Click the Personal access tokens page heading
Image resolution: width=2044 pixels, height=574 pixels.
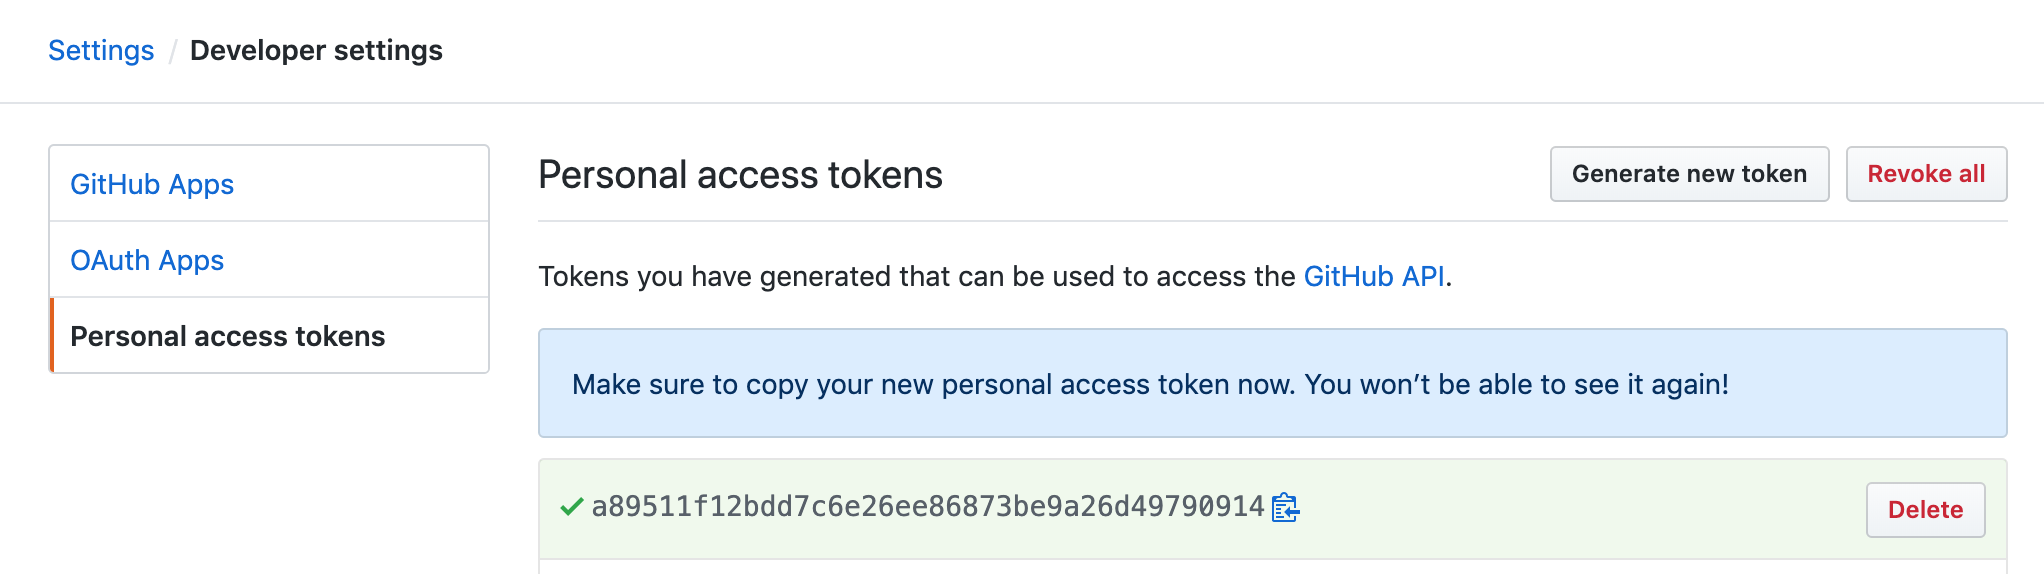pyautogui.click(x=740, y=175)
